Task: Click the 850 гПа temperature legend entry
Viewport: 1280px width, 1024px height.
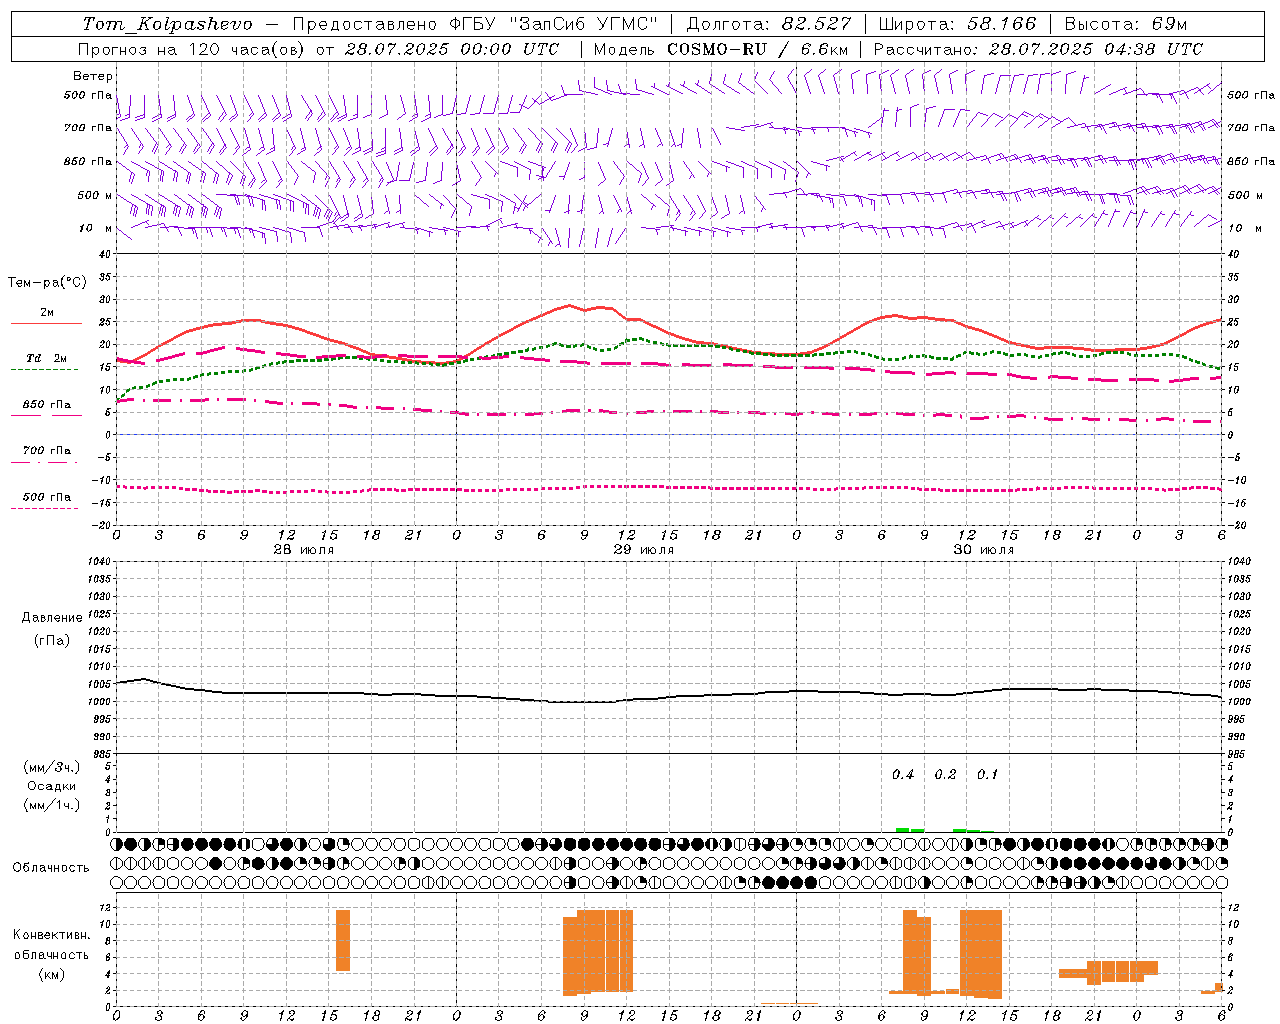Action: point(46,408)
